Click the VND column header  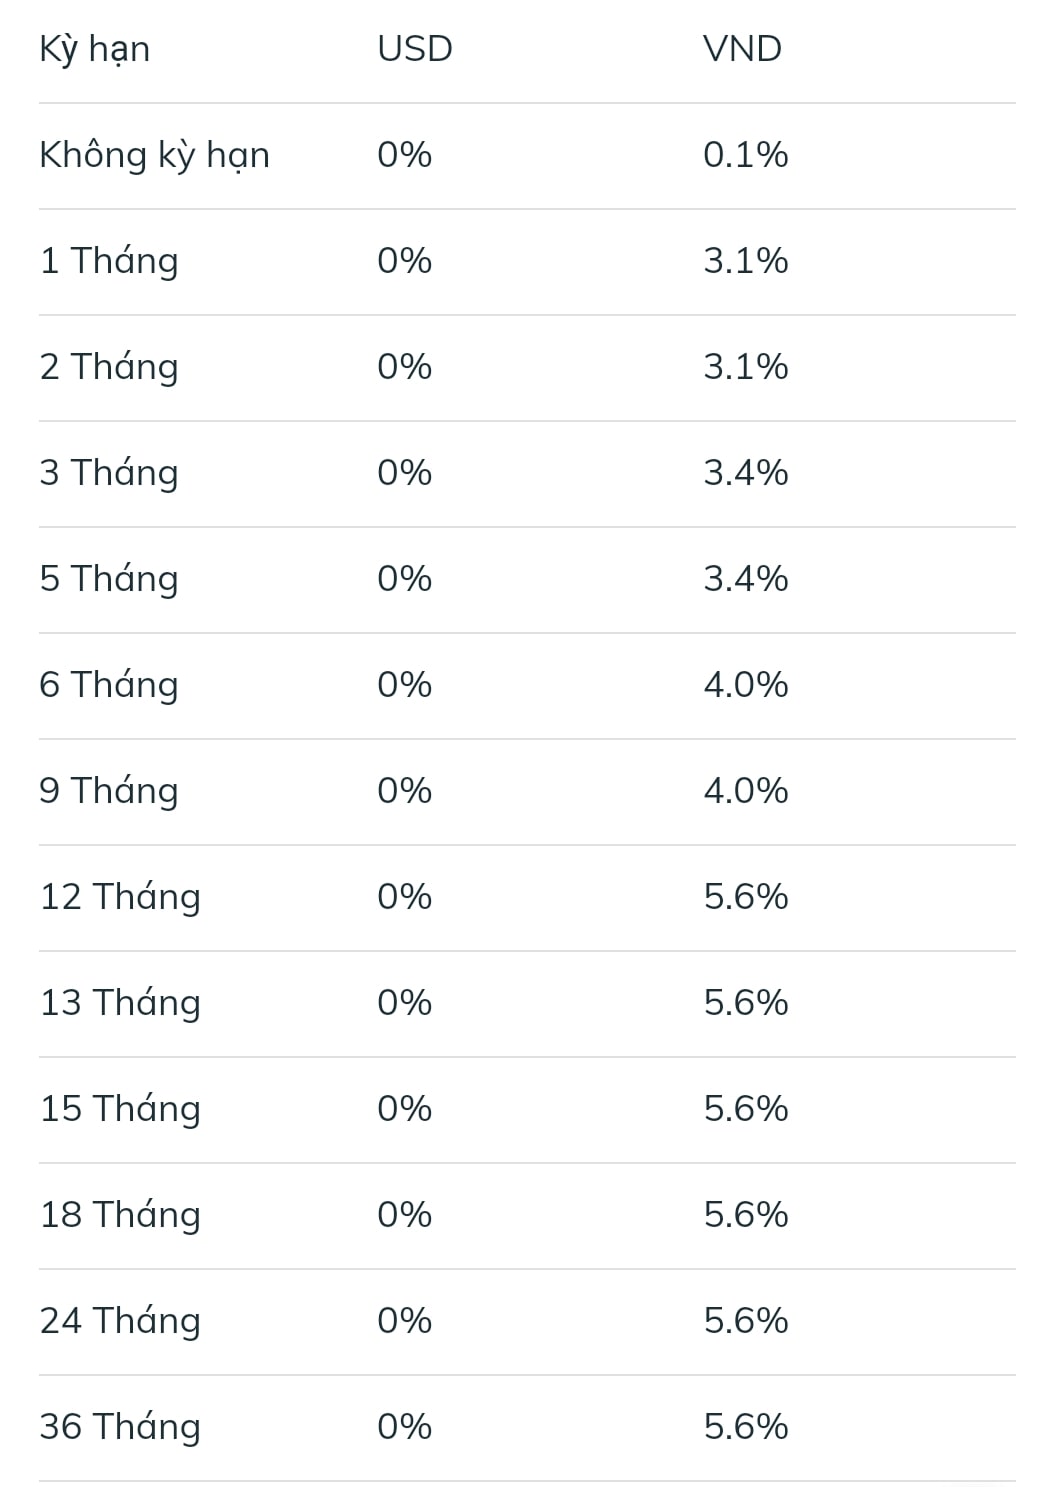[742, 49]
